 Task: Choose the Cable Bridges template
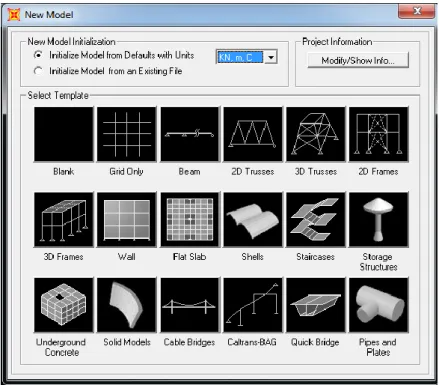click(x=190, y=305)
